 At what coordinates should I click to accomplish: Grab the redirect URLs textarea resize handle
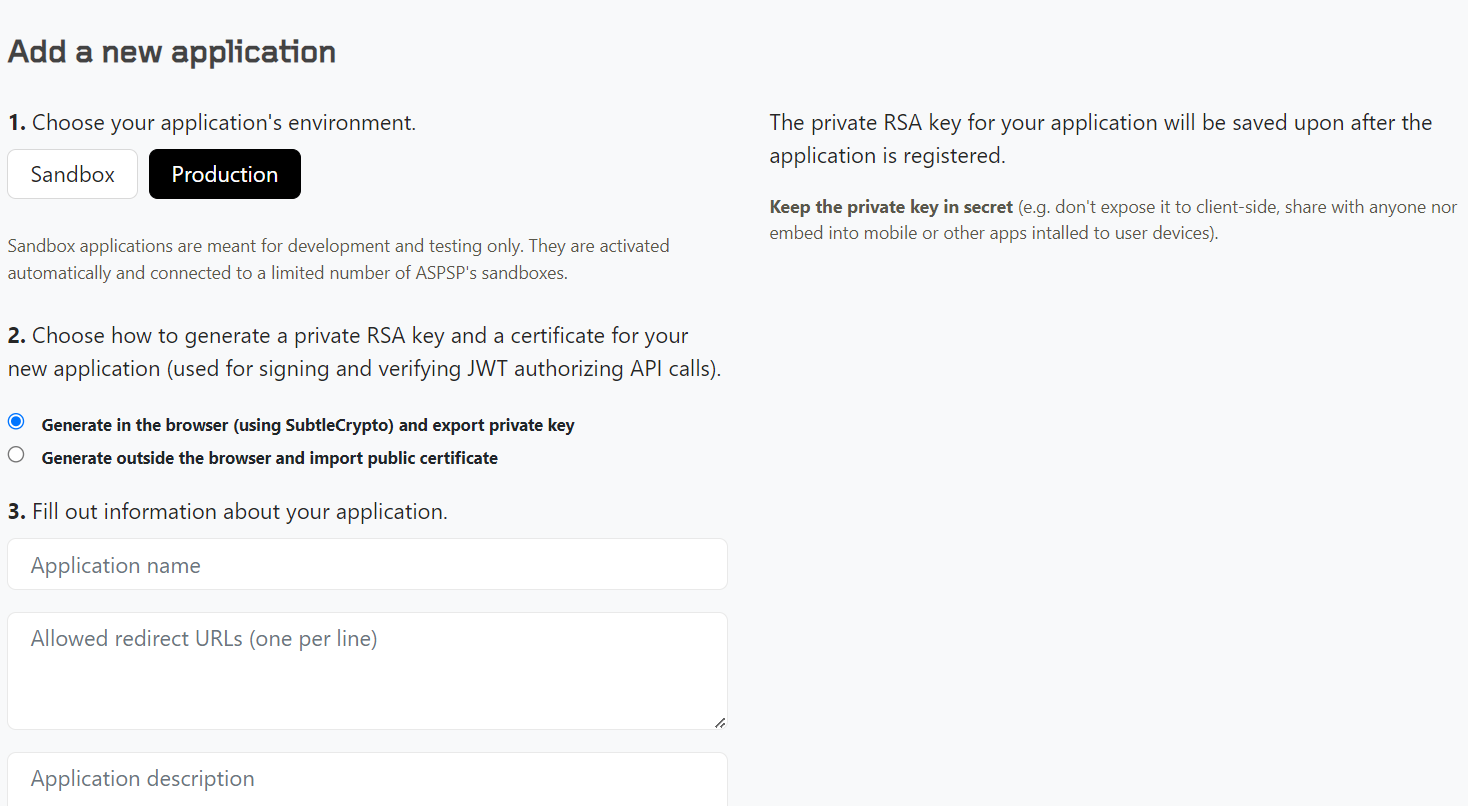[x=720, y=722]
